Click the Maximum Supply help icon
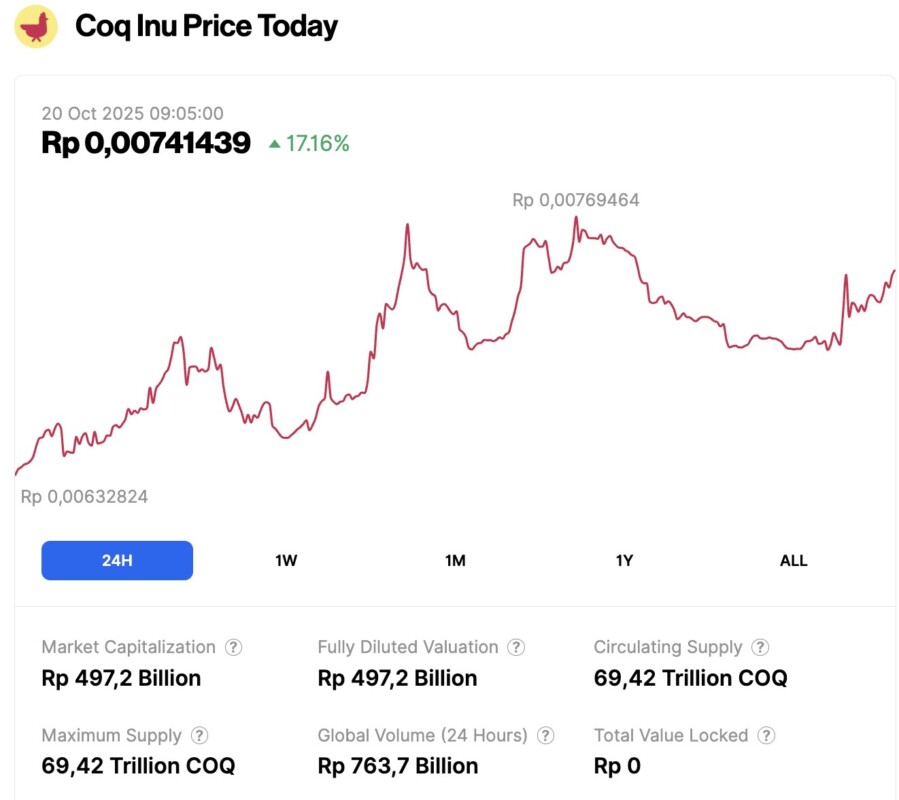 coord(199,736)
